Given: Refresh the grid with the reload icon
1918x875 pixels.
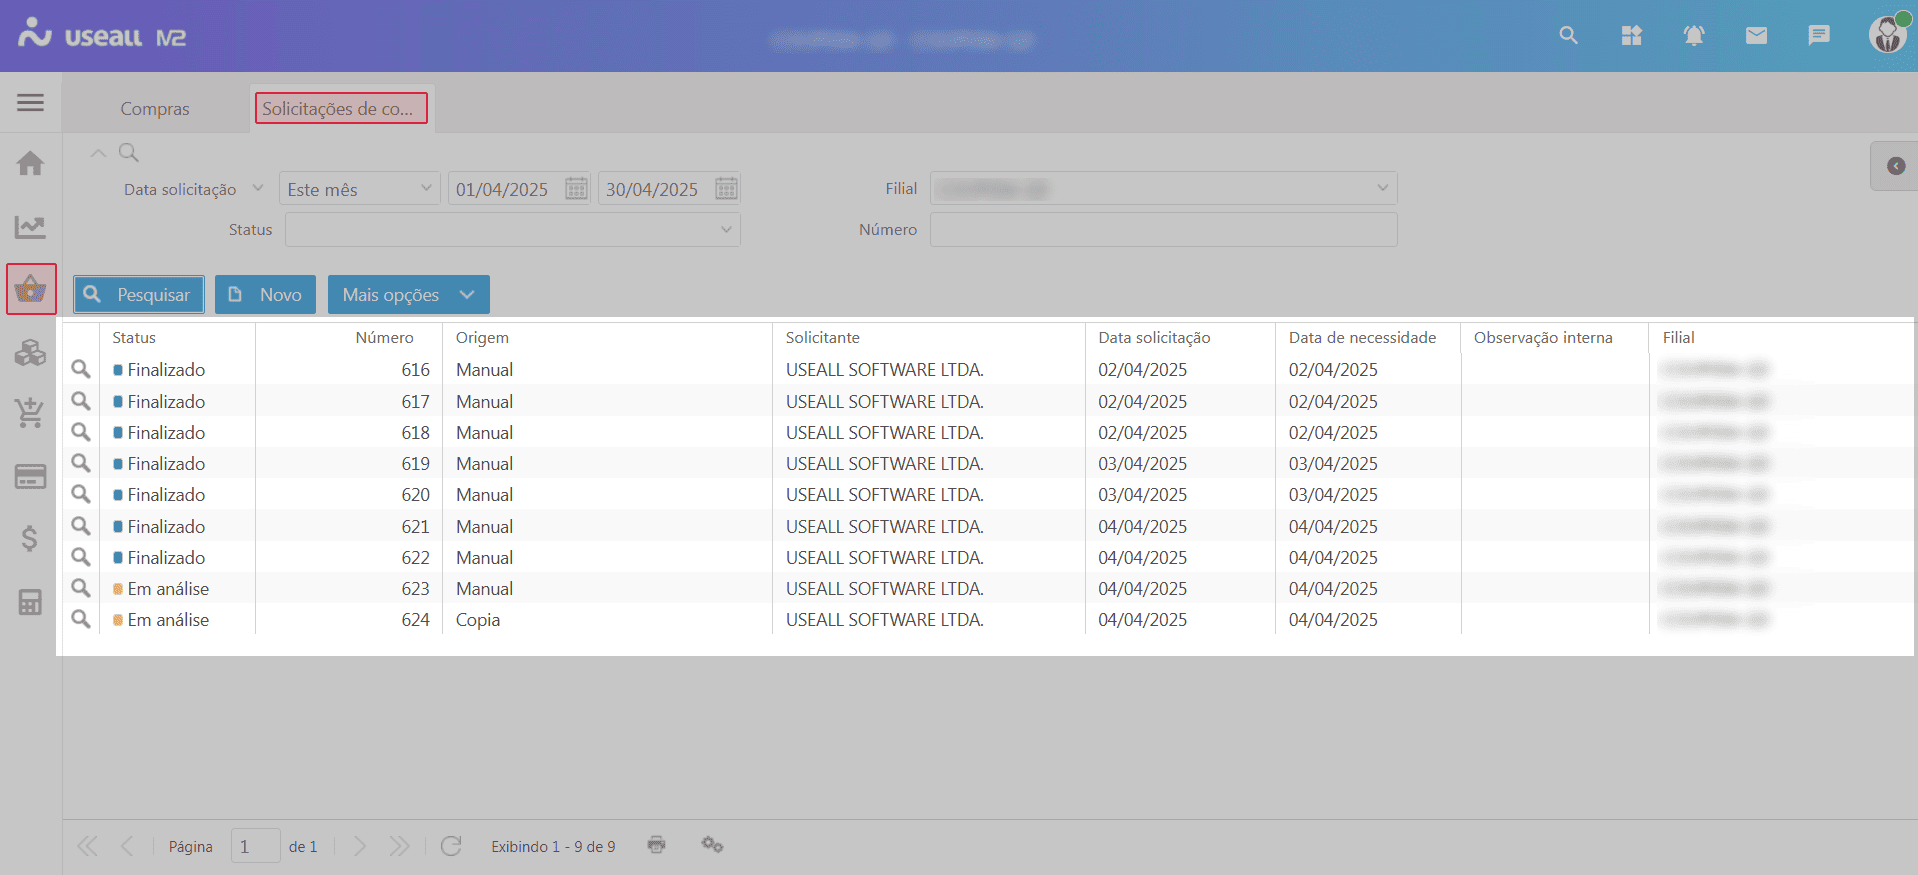Looking at the screenshot, I should pos(451,846).
